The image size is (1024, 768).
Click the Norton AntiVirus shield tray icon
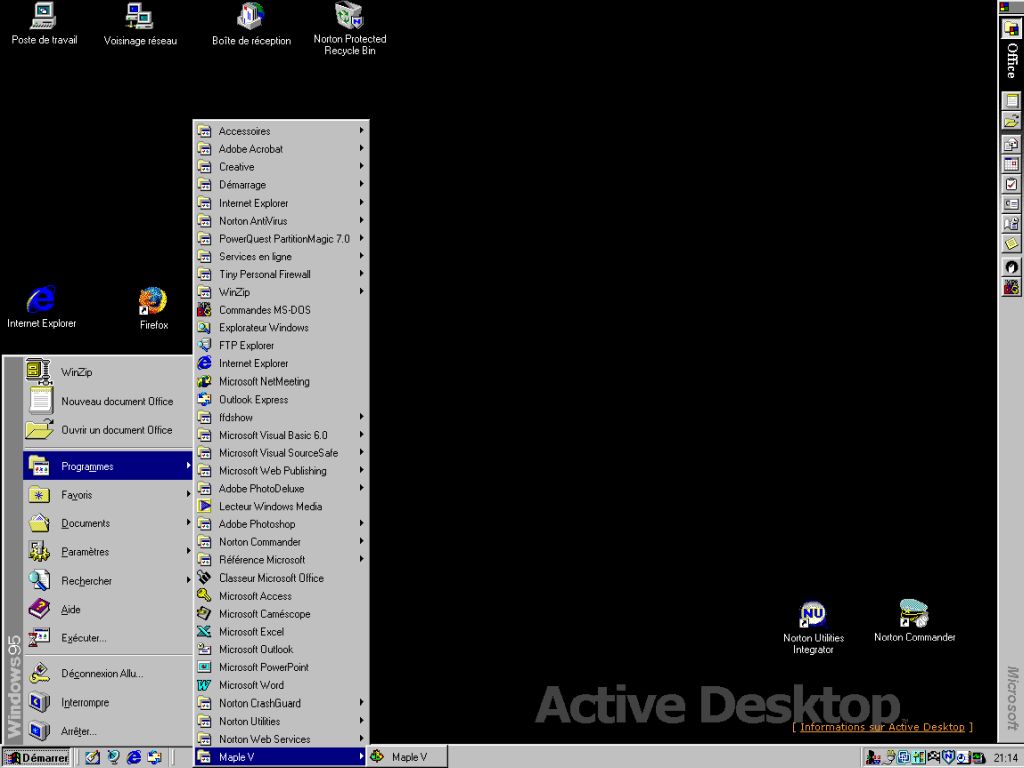coord(948,758)
